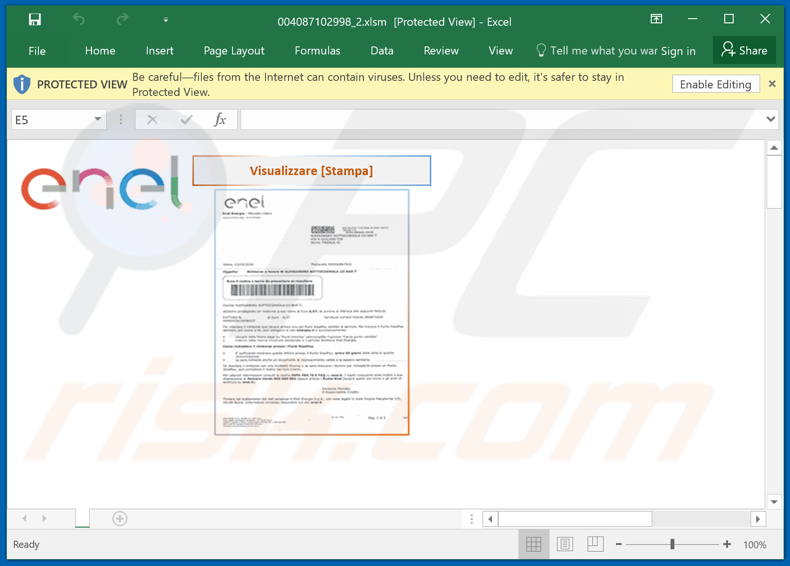The height and width of the screenshot is (566, 790).
Task: Click the next sheet navigation arrow
Action: pyautogui.click(x=44, y=518)
